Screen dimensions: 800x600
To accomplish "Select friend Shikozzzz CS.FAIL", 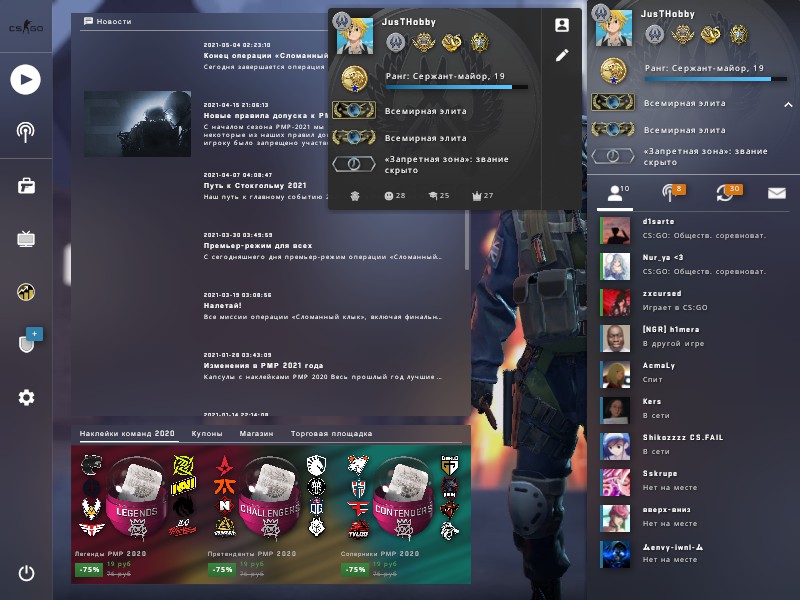I will click(x=694, y=444).
